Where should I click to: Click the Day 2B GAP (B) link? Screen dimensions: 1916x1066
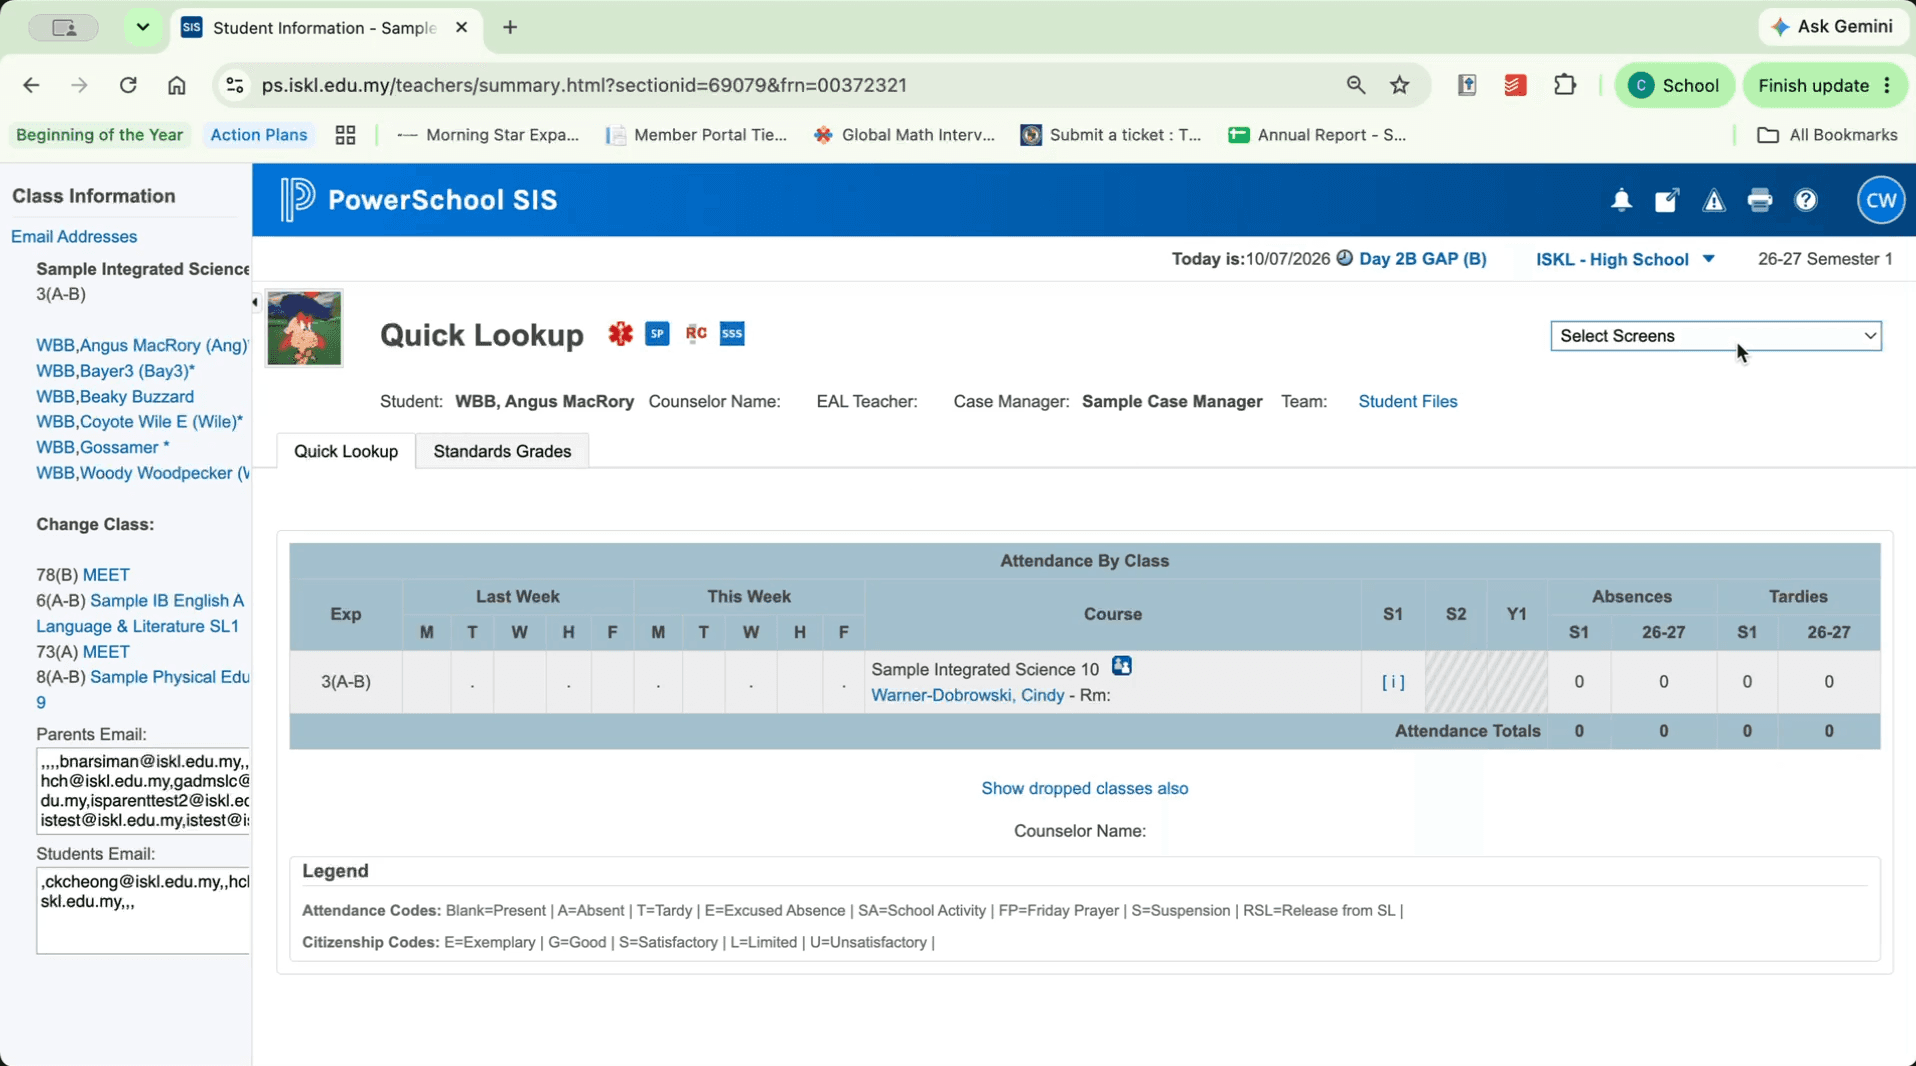click(1422, 258)
